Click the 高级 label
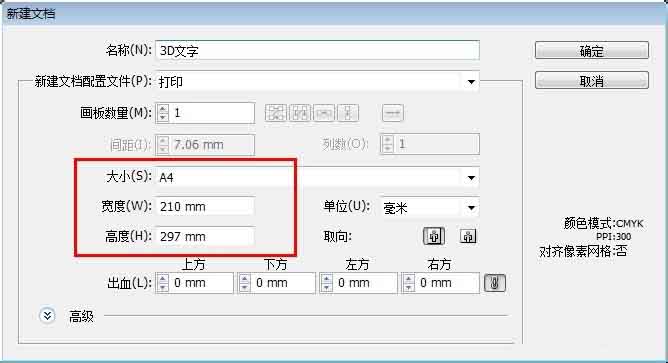Image resolution: width=668 pixels, height=363 pixels. (81, 317)
